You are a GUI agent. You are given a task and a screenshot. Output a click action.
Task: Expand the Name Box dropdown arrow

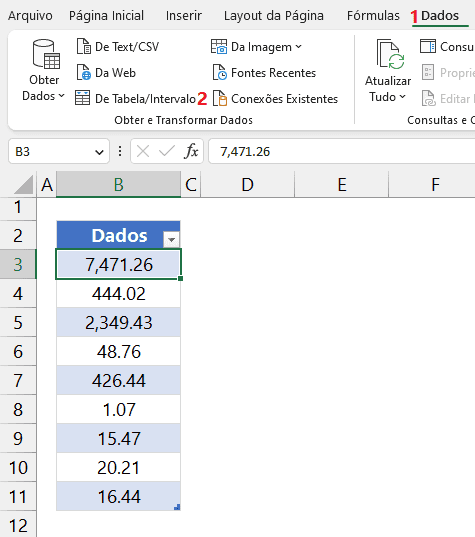(x=99, y=152)
